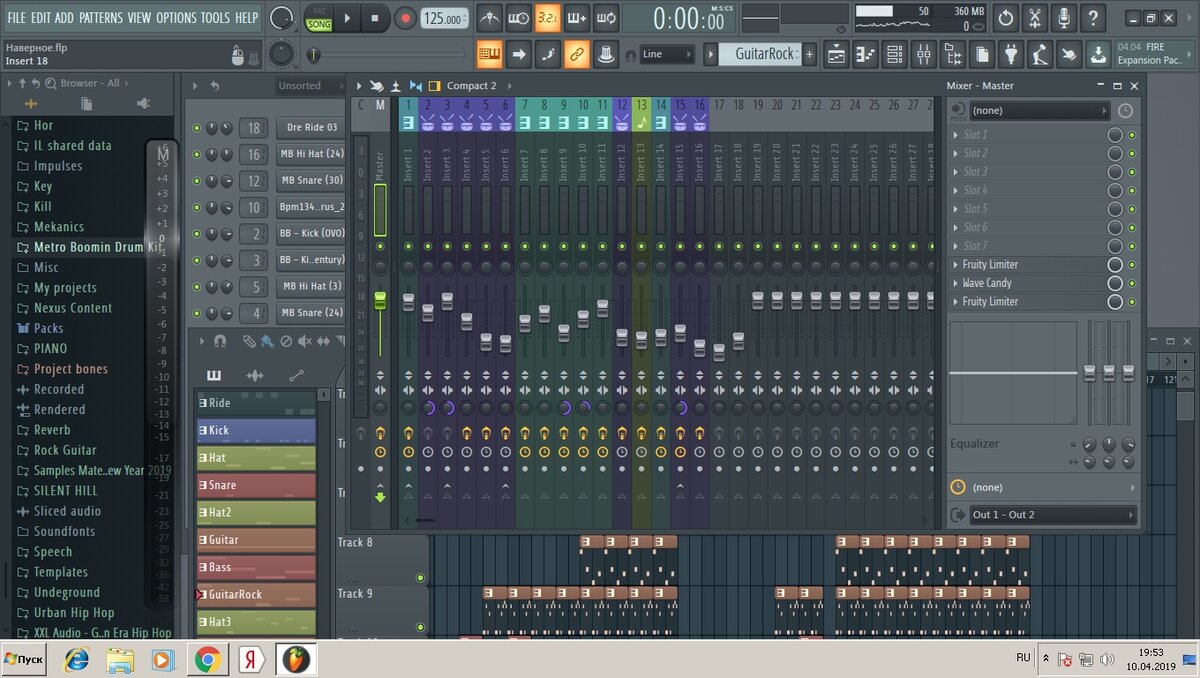Click the undo history refresh icon
This screenshot has height=678, width=1200.
tap(1006, 17)
